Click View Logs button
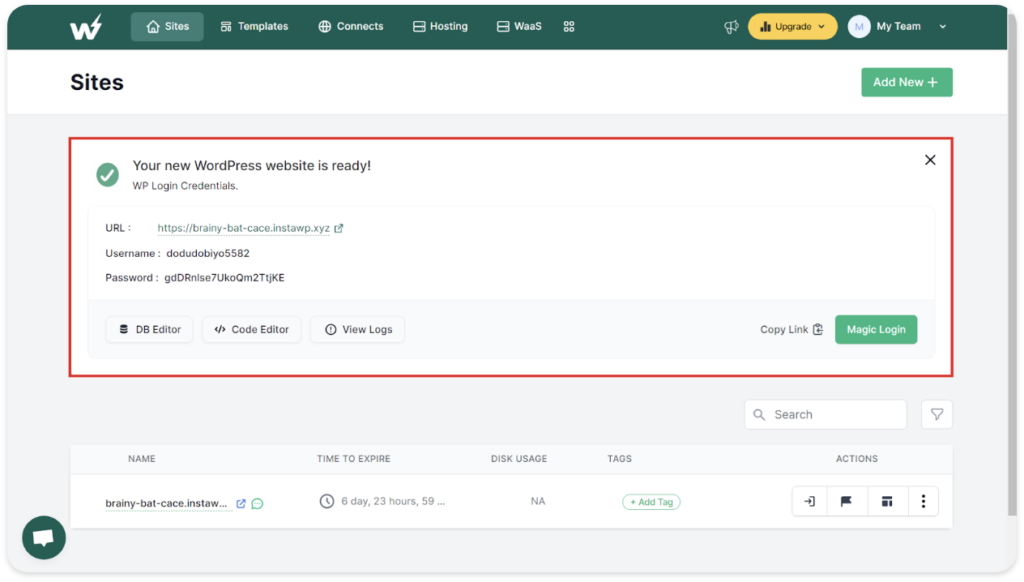 tap(358, 329)
